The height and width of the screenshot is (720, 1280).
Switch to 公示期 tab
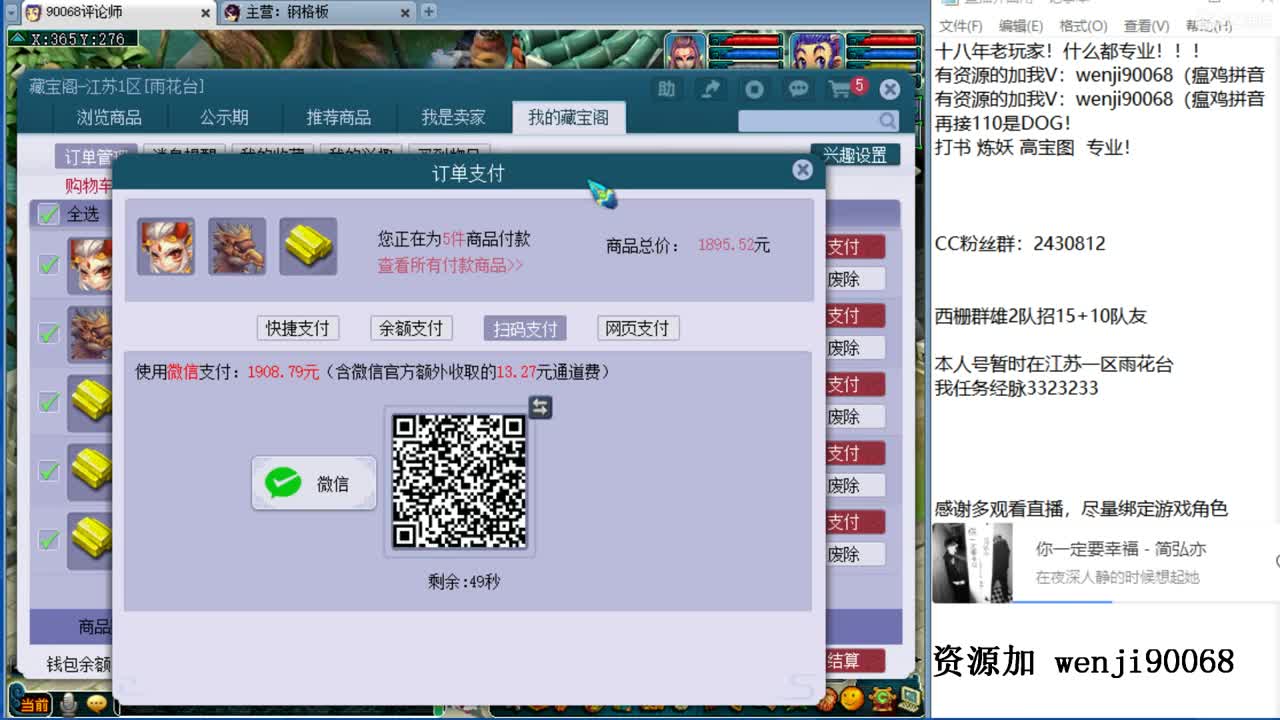coord(224,118)
